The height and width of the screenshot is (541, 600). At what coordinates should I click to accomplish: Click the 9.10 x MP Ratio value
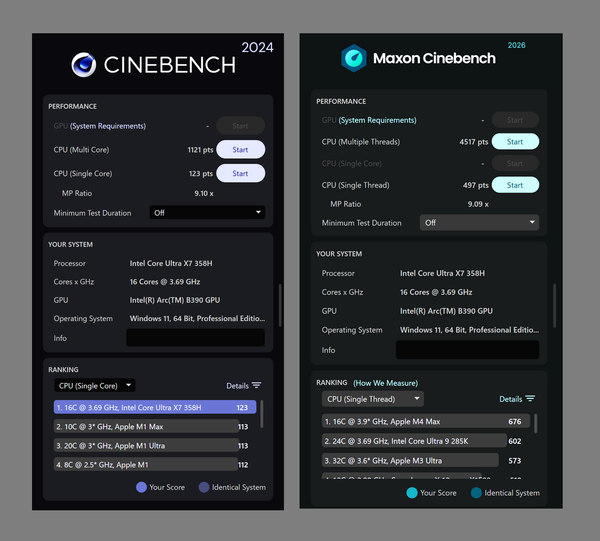204,193
